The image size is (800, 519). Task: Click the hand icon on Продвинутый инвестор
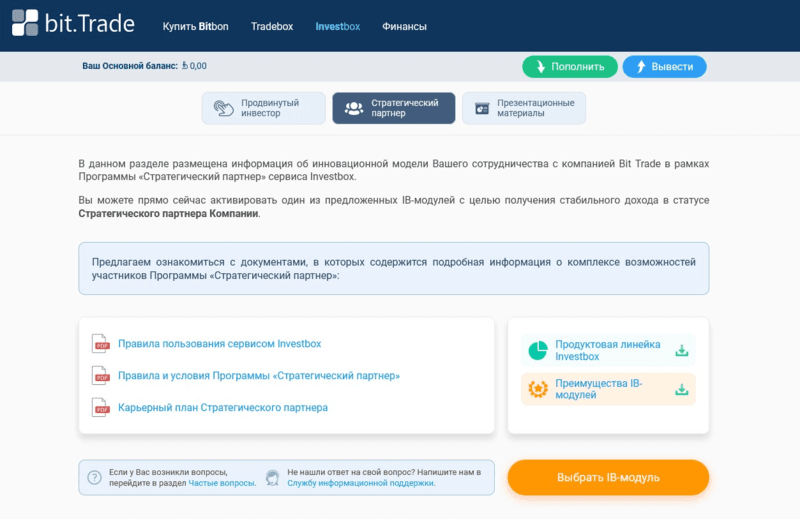point(223,108)
